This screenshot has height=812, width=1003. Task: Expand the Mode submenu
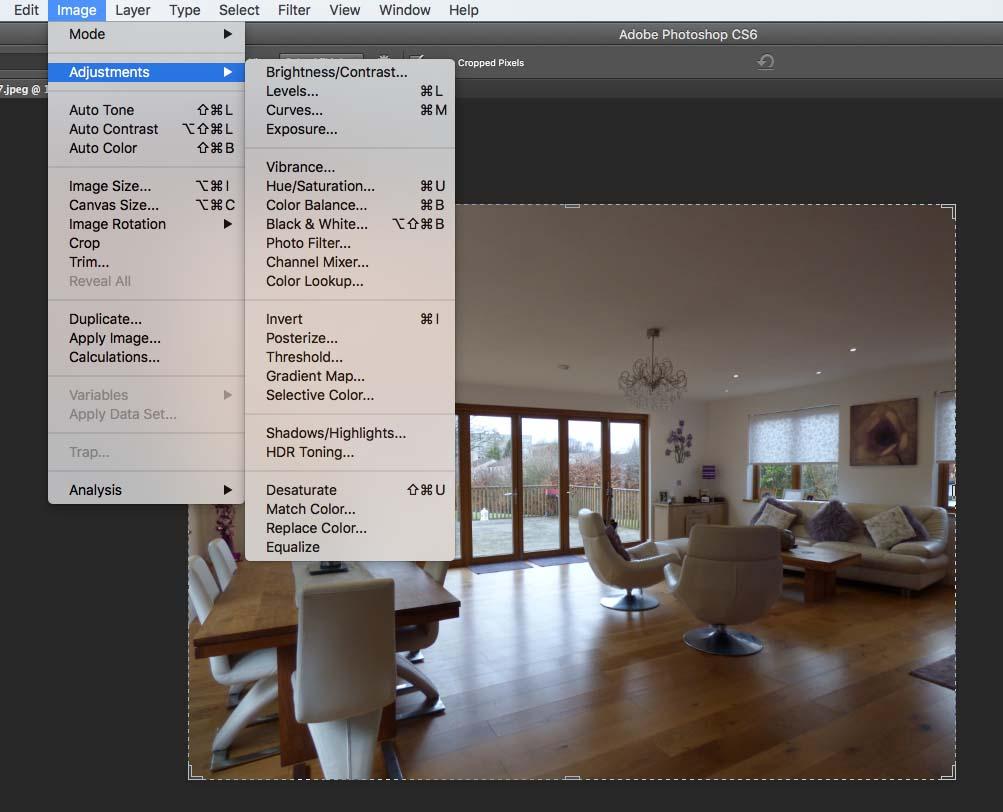click(x=146, y=34)
